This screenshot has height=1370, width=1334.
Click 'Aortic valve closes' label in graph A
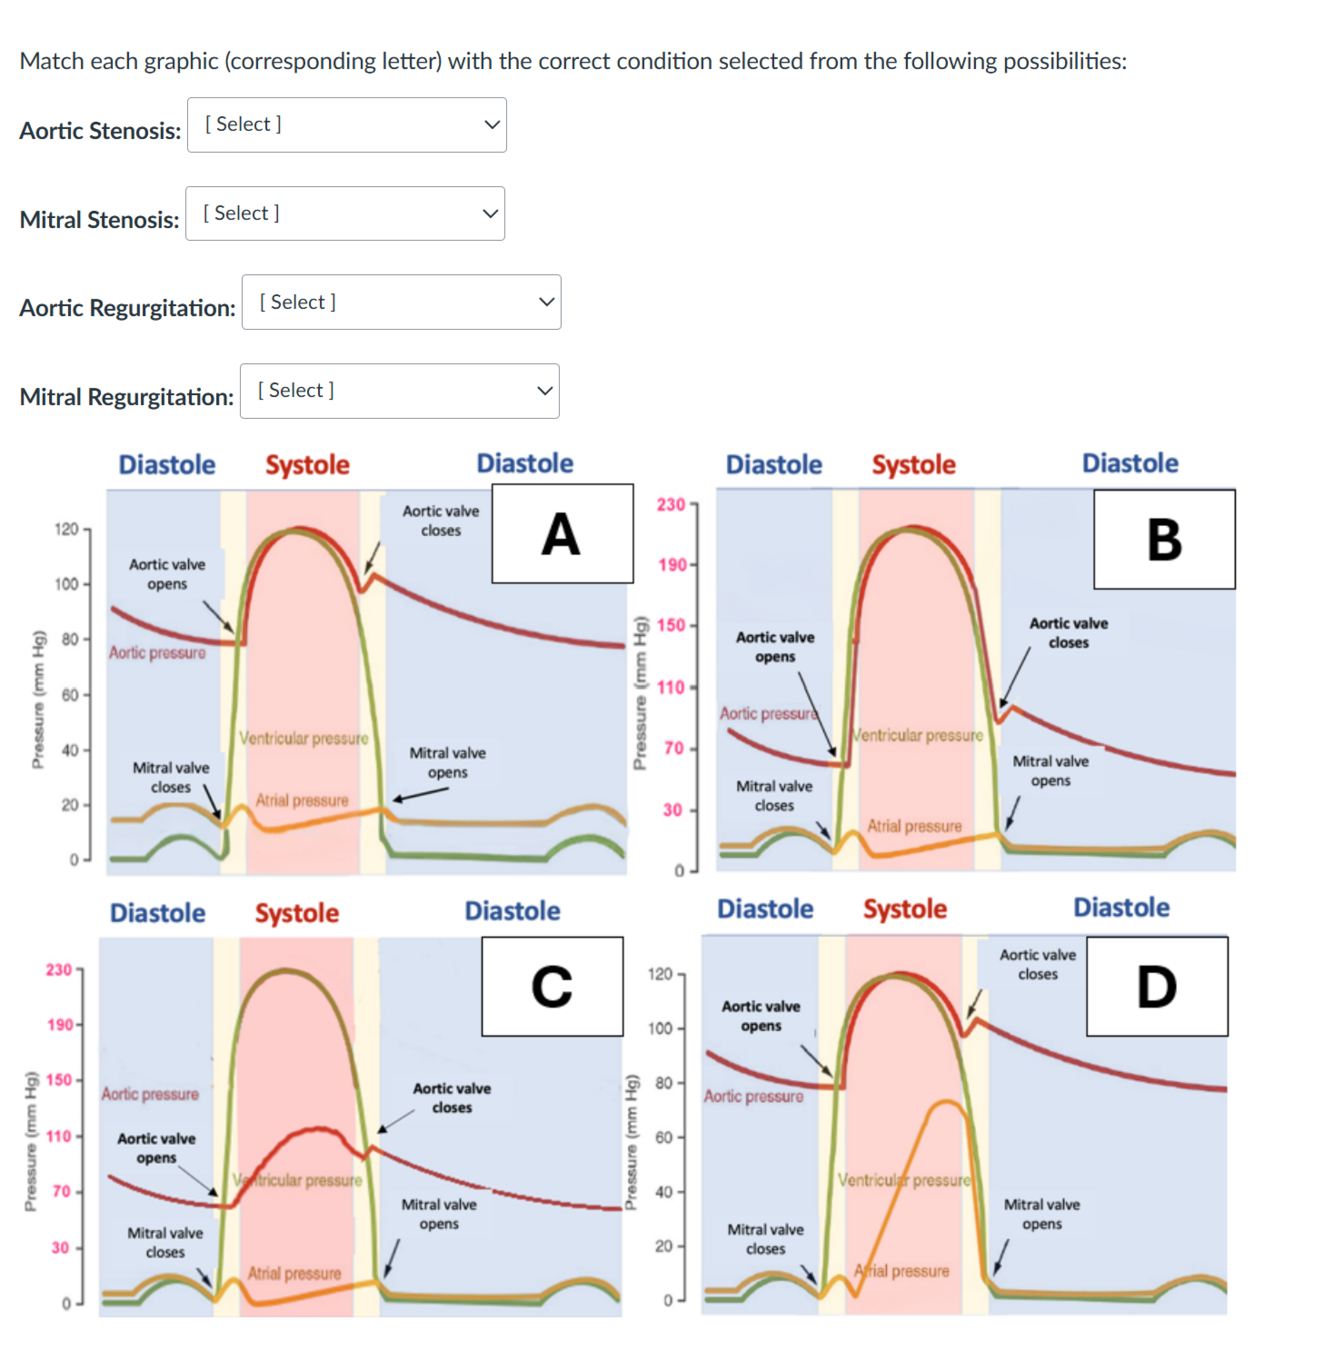441,521
